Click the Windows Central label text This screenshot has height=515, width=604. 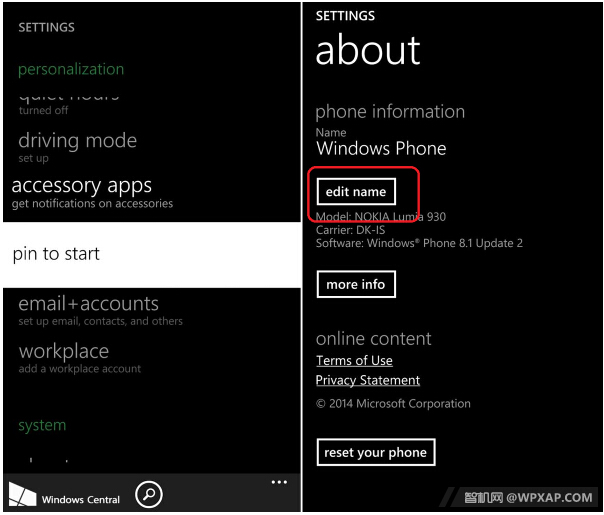[81, 500]
